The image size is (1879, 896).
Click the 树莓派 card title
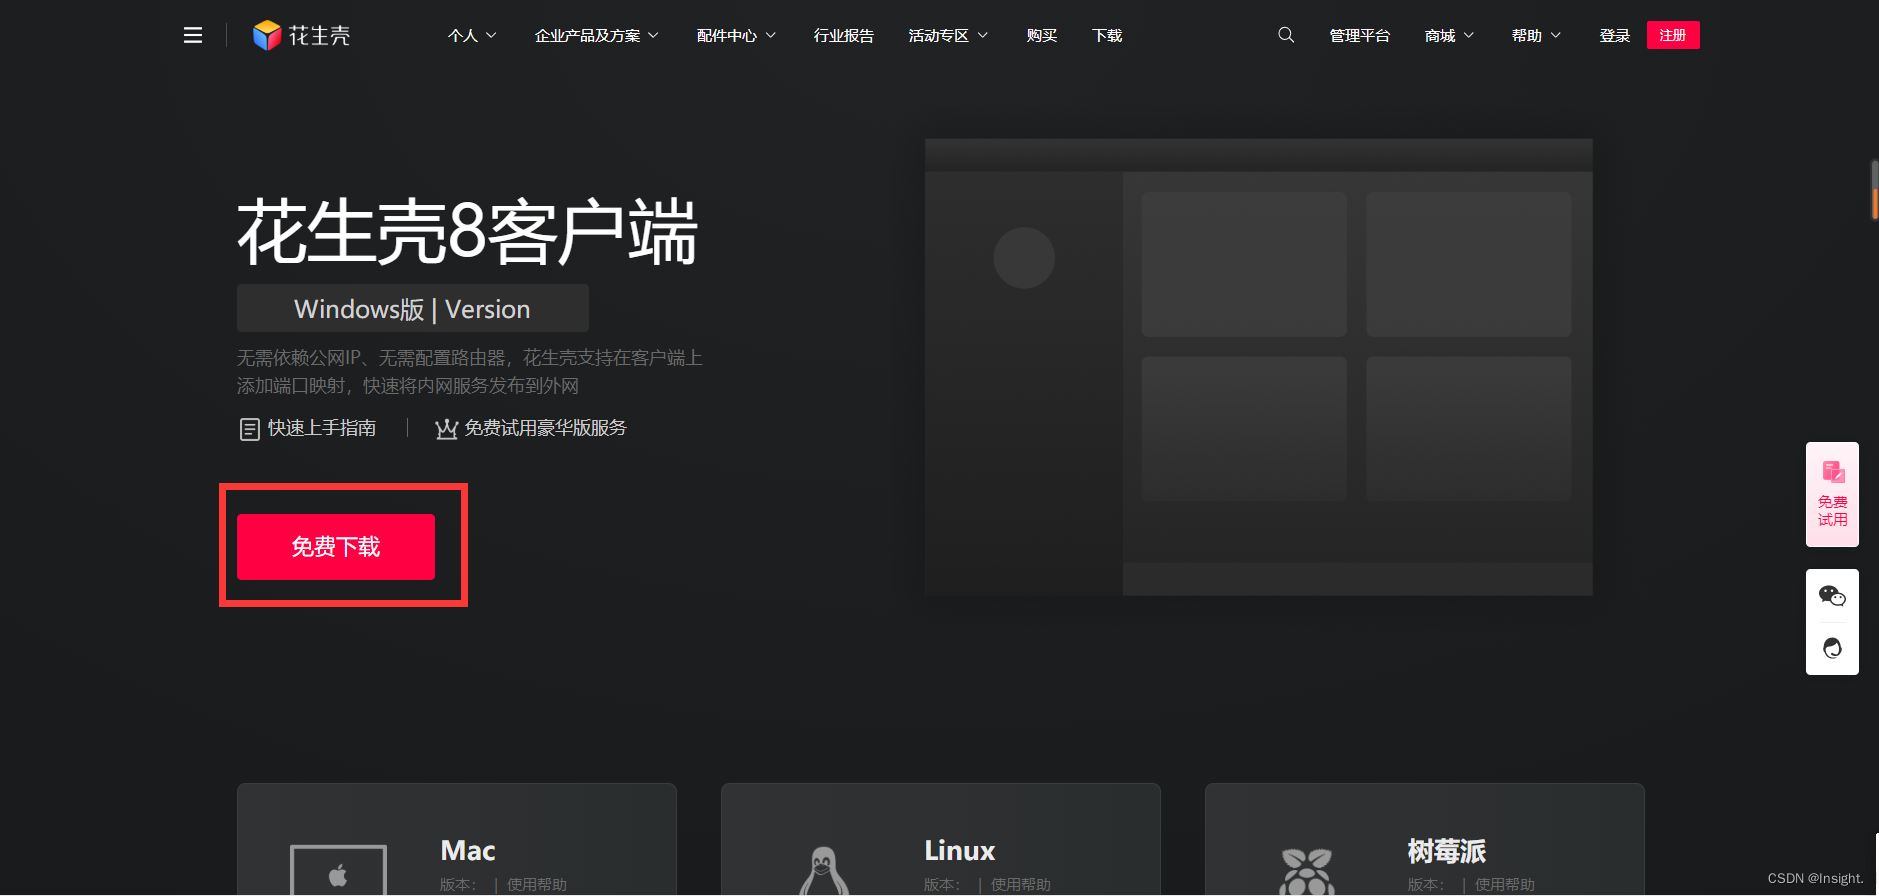(1446, 851)
